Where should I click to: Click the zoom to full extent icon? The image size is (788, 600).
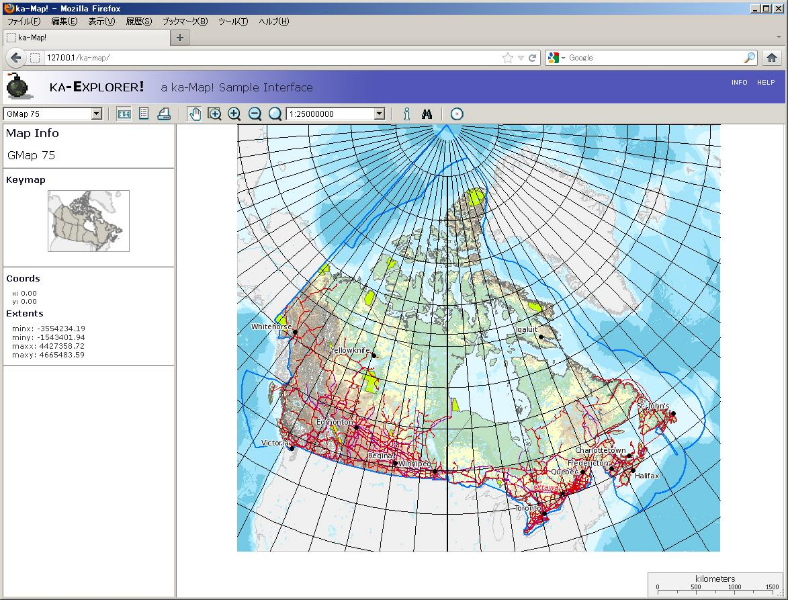tap(274, 114)
